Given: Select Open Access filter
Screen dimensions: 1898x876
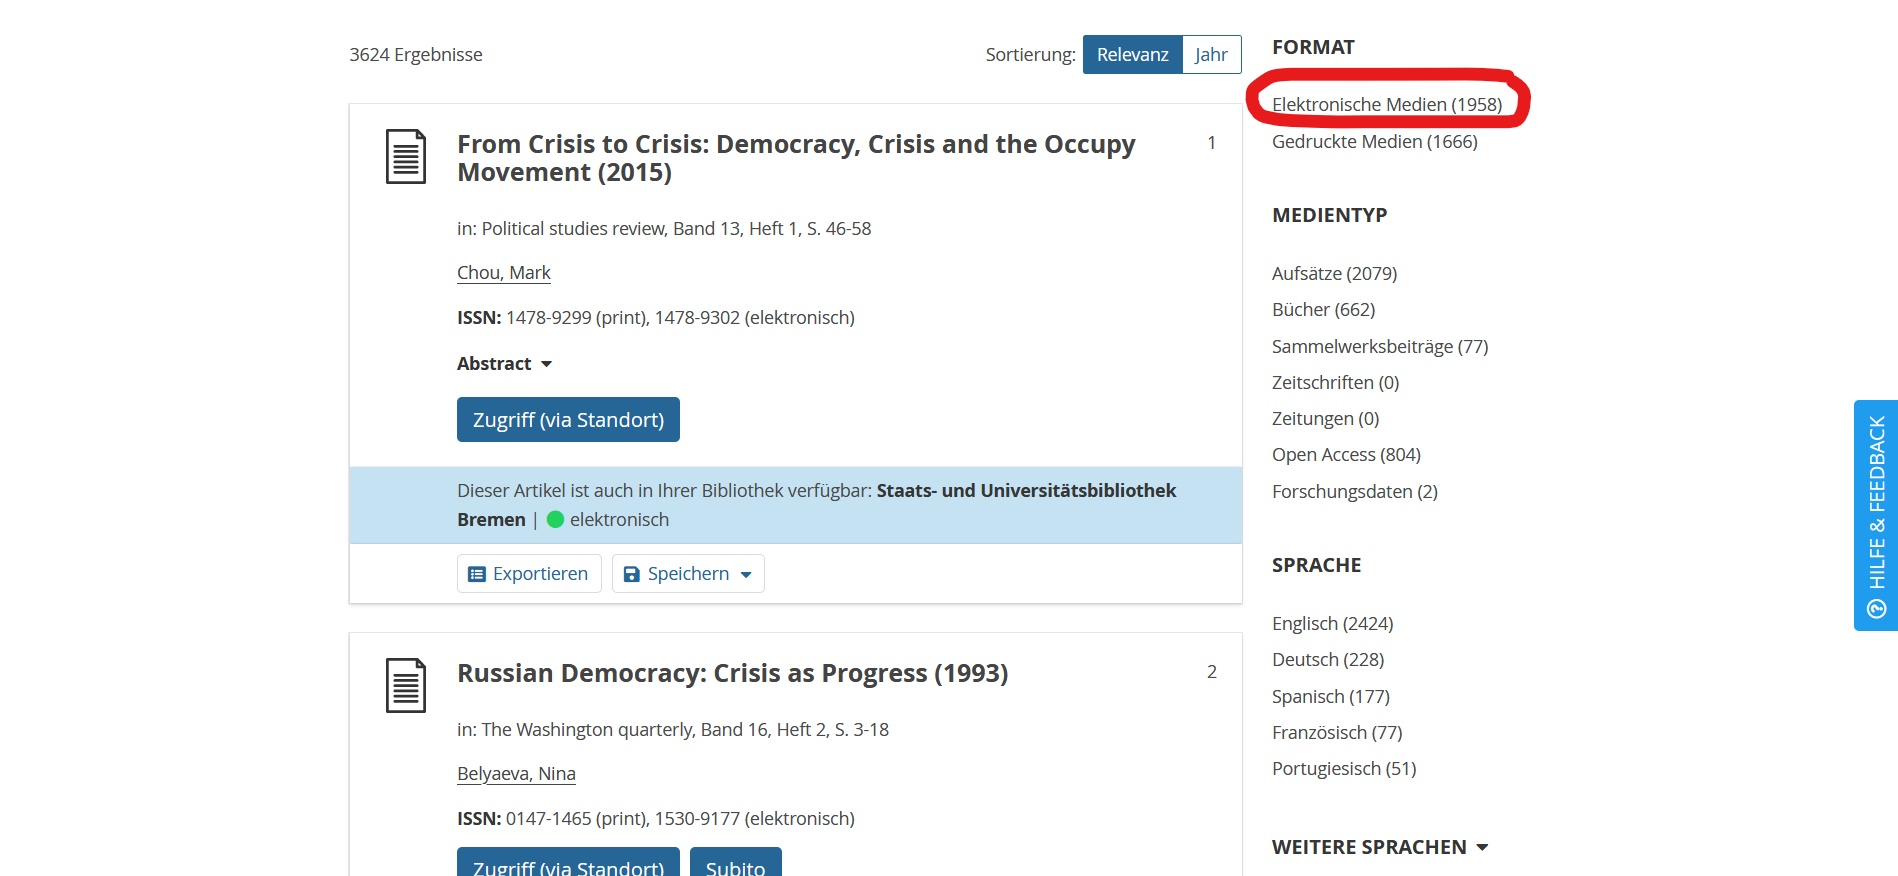Looking at the screenshot, I should 1346,455.
